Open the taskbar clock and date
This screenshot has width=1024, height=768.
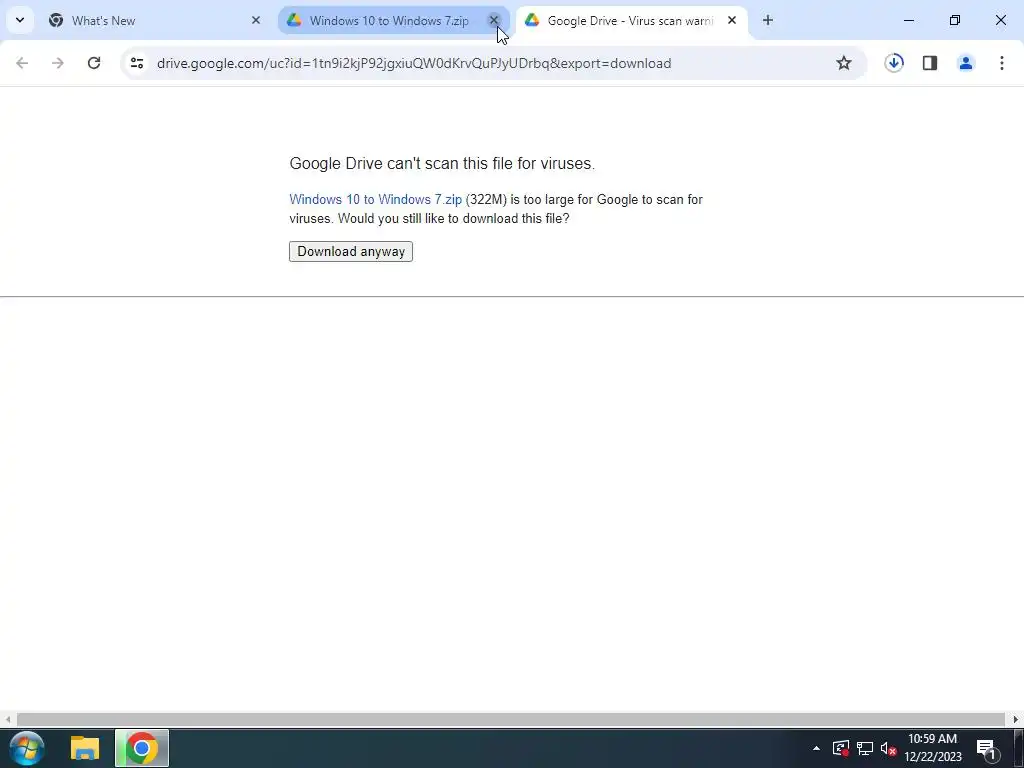pyautogui.click(x=933, y=748)
